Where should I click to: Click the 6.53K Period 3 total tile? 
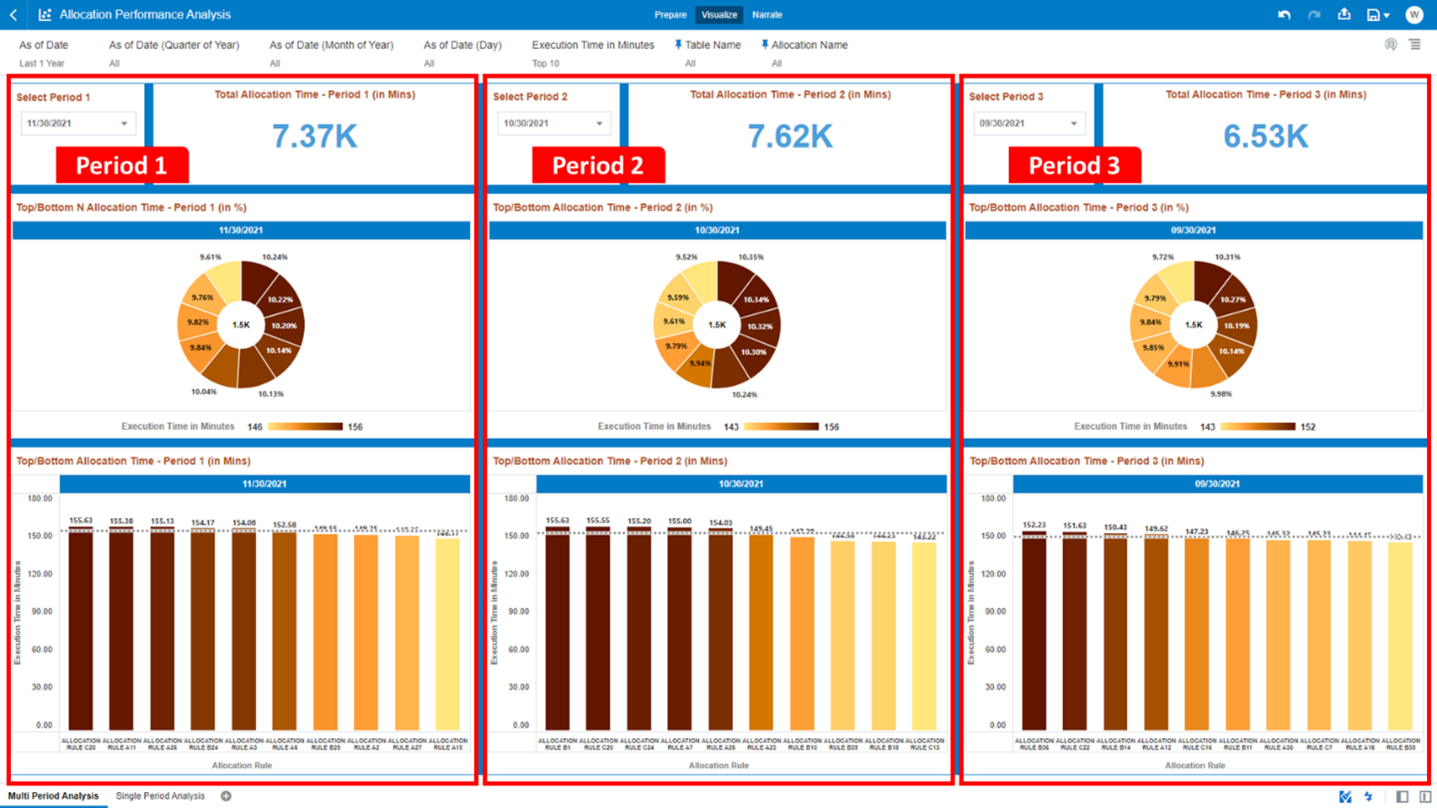[1266, 136]
